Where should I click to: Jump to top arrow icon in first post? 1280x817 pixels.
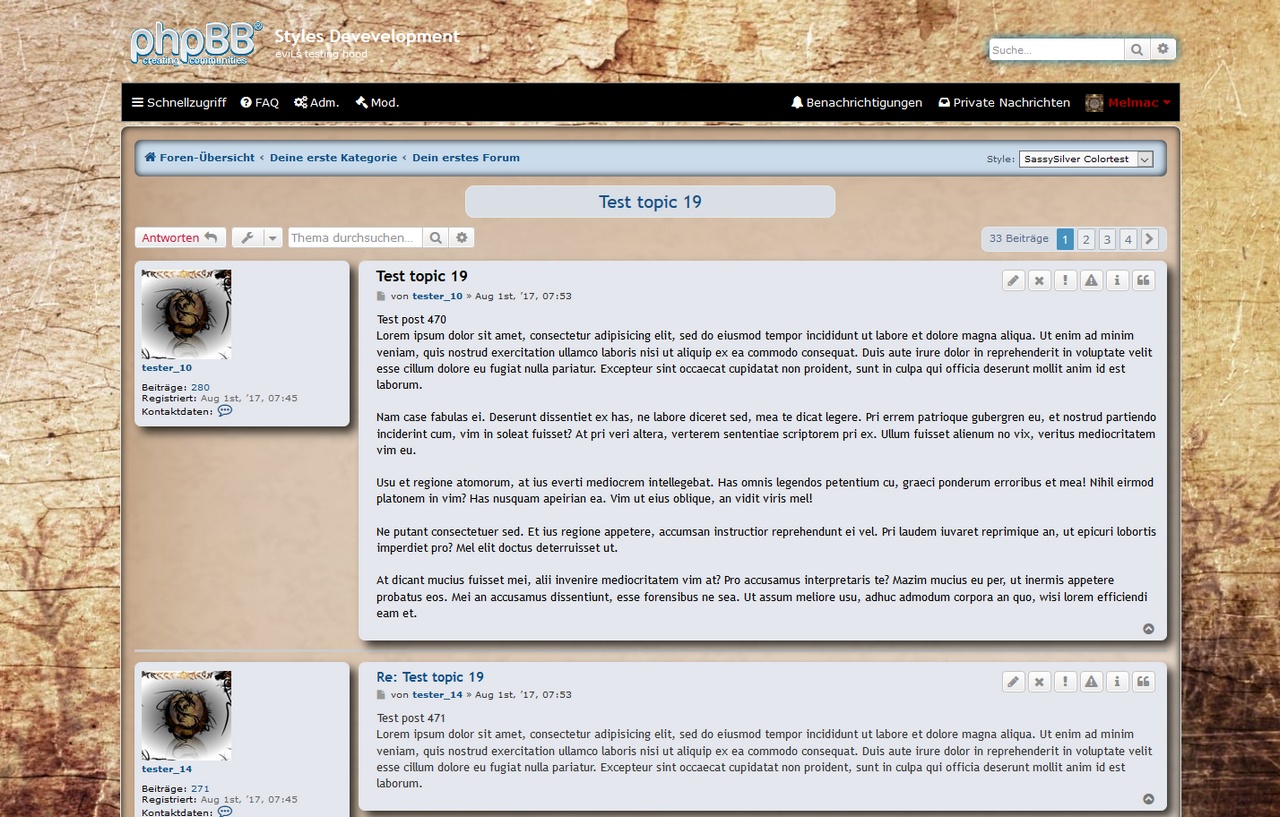pyautogui.click(x=1148, y=629)
